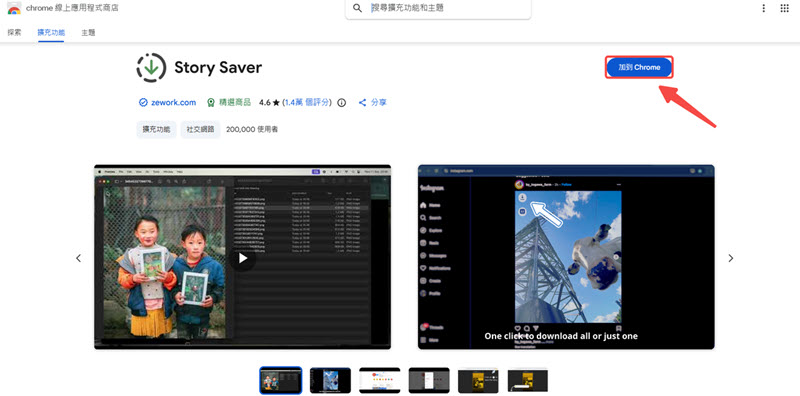
Task: Click the verified badge beside zework.com
Action: [143, 103]
